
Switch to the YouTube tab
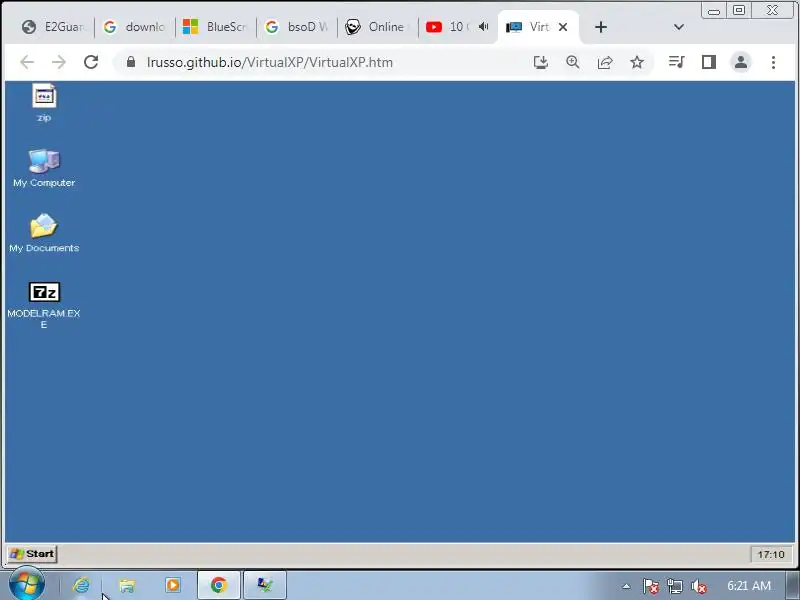[449, 27]
